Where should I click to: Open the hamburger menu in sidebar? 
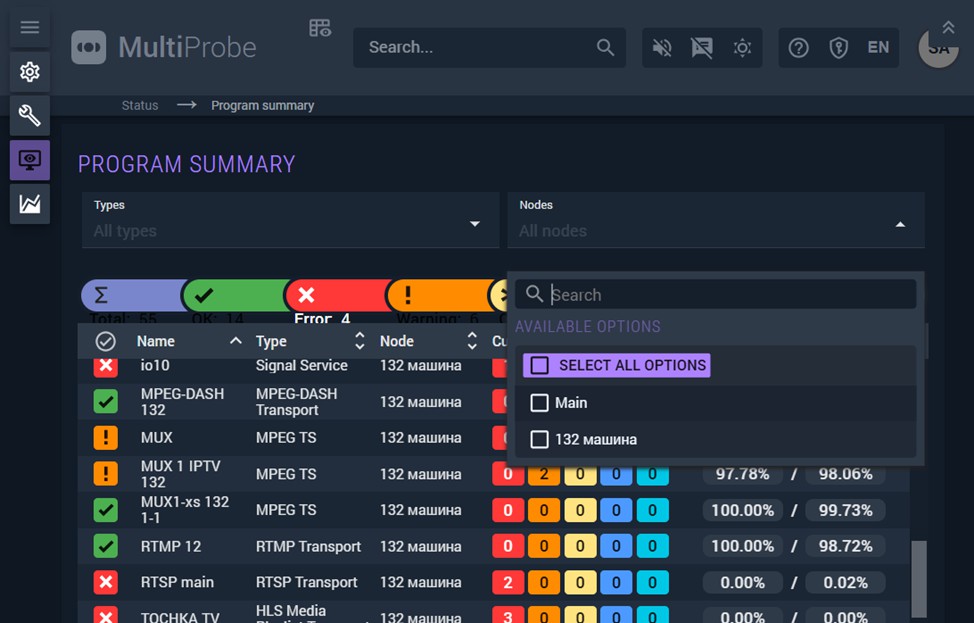click(30, 27)
